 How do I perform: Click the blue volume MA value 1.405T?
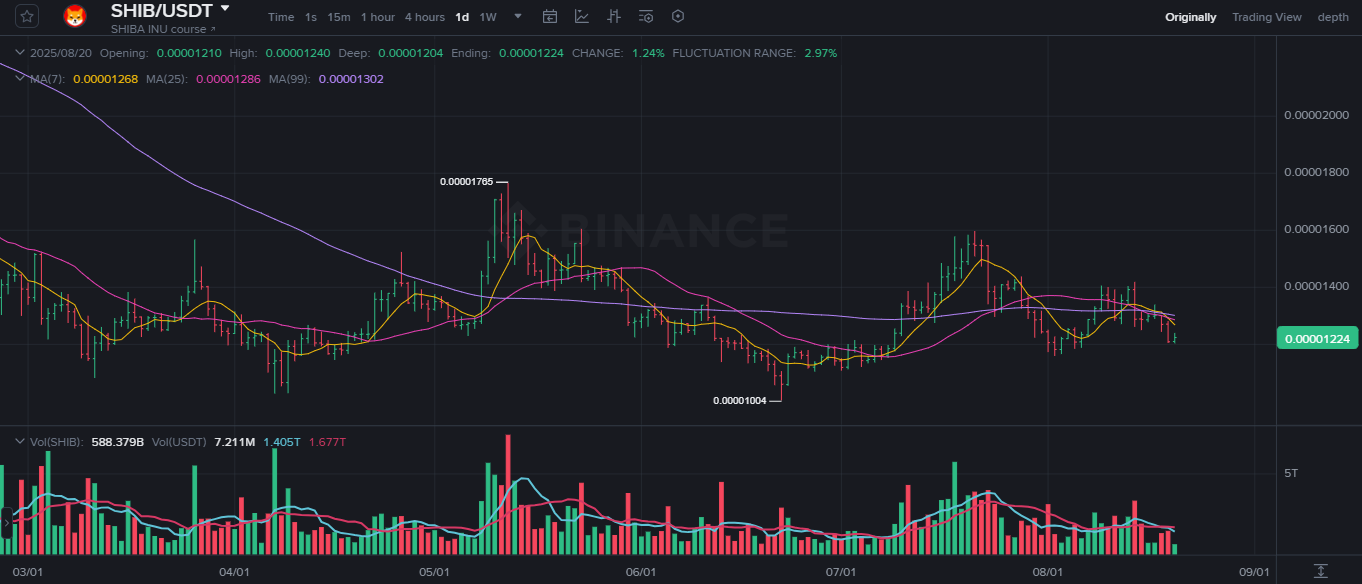pos(282,442)
